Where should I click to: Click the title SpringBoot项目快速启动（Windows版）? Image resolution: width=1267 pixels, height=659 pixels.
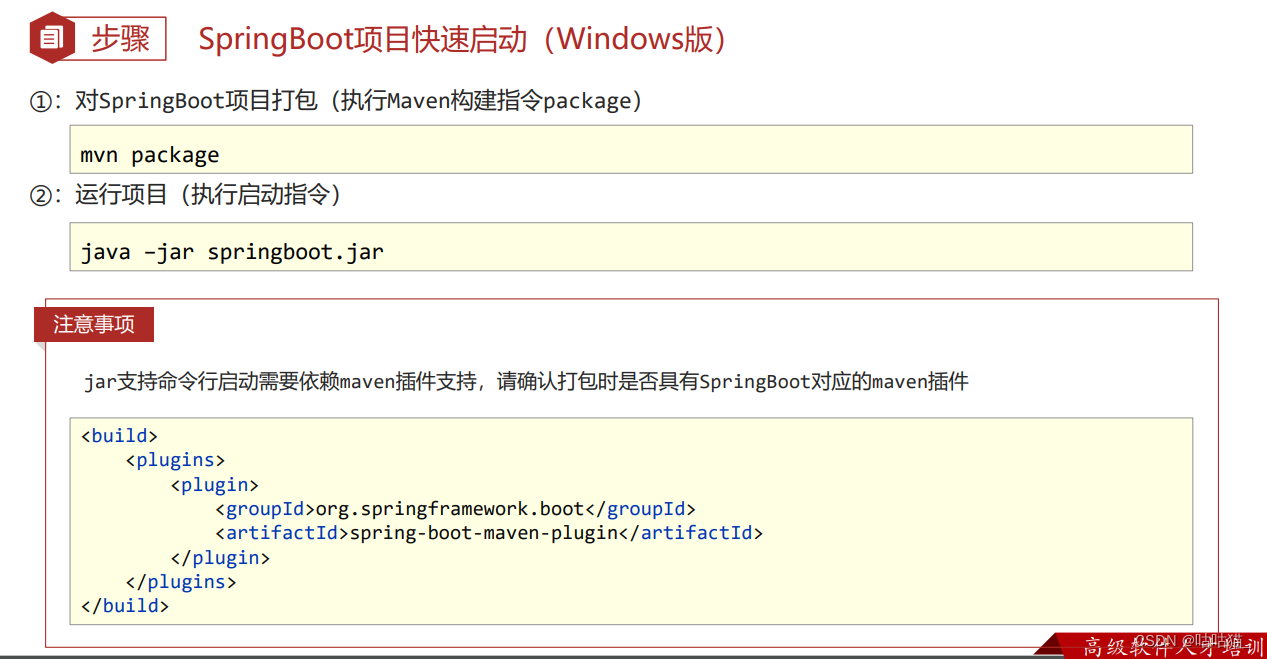click(x=461, y=39)
